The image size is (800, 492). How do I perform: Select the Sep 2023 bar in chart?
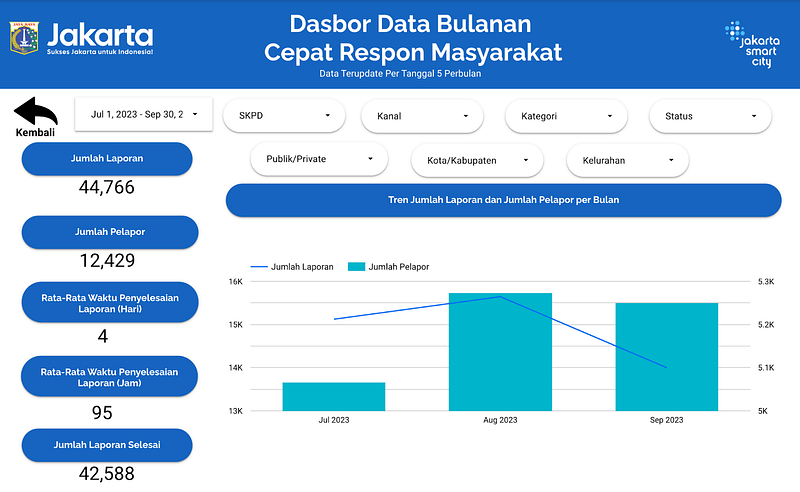coord(666,357)
